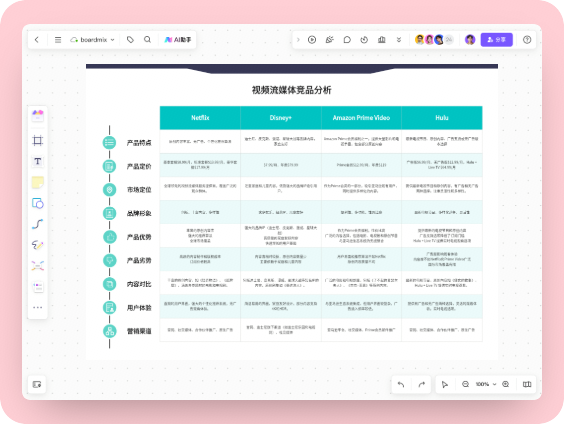Select the Shapes tool
Viewport: 565px width, 424px height.
click(38, 203)
